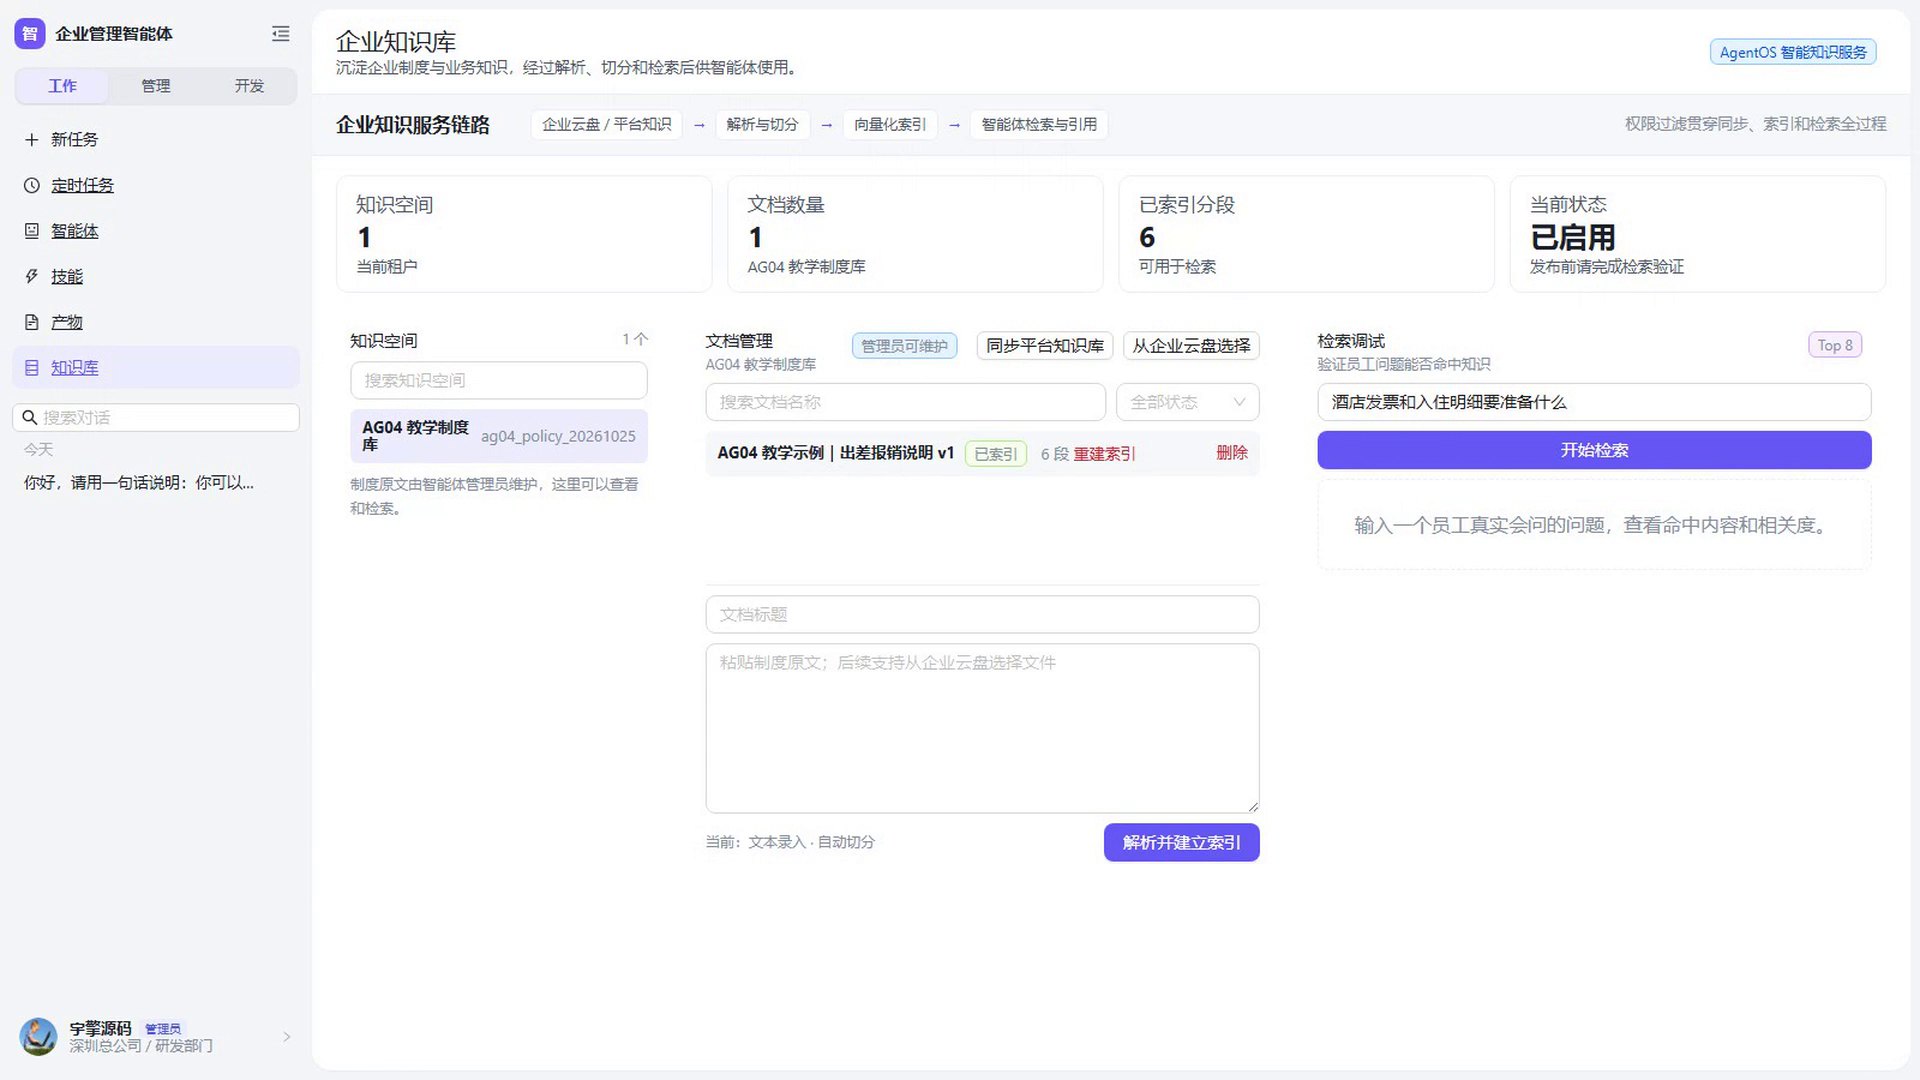
Task: Expand the user profile chevron at bottom
Action: [x=287, y=1037]
